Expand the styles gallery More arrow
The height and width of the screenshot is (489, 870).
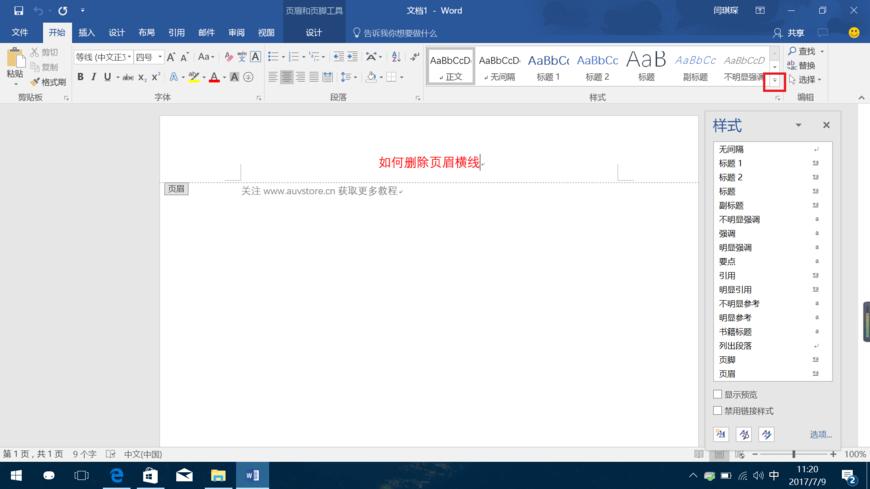[x=775, y=80]
